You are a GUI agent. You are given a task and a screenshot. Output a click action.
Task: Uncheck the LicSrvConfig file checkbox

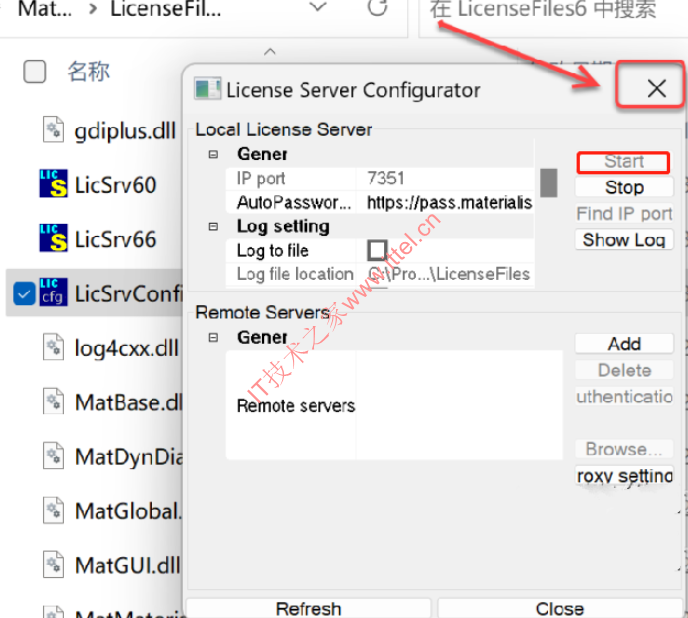tap(24, 293)
